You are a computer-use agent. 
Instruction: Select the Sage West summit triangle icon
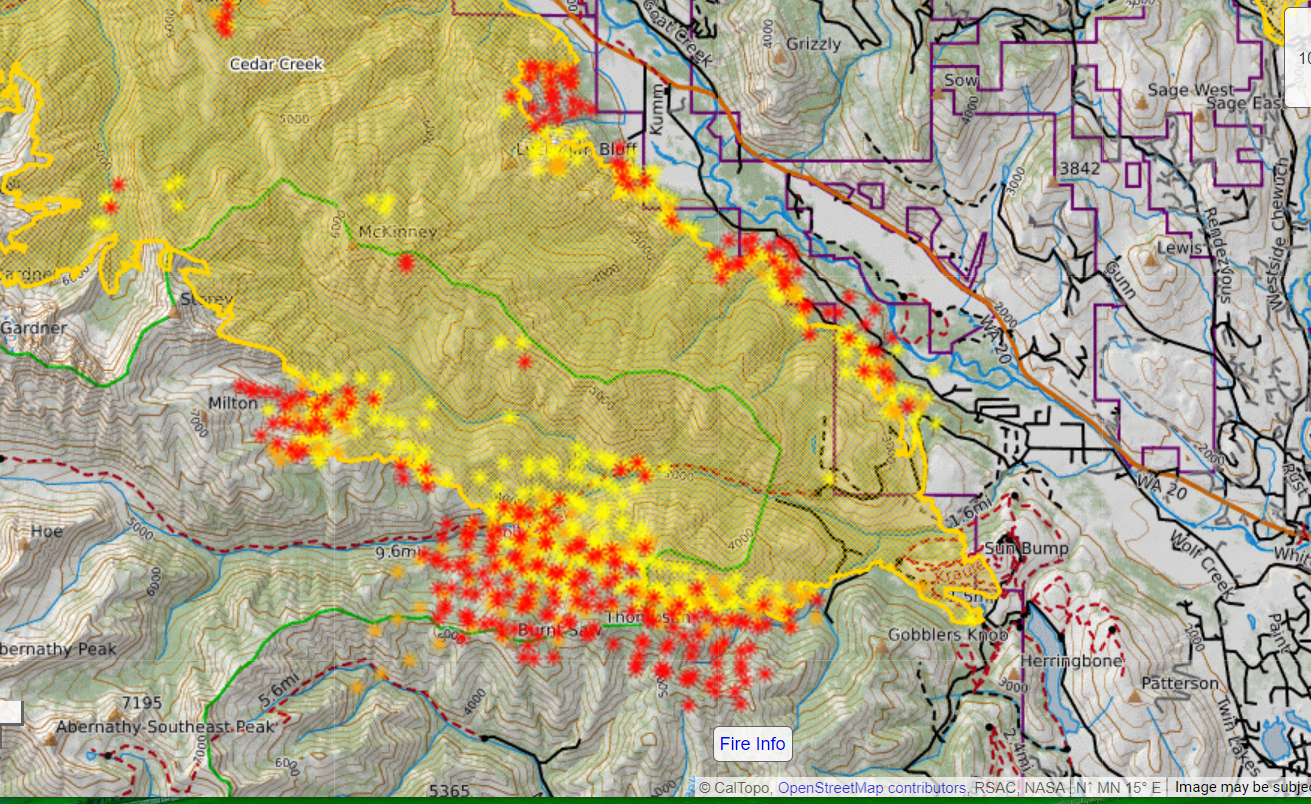pos(1142,101)
